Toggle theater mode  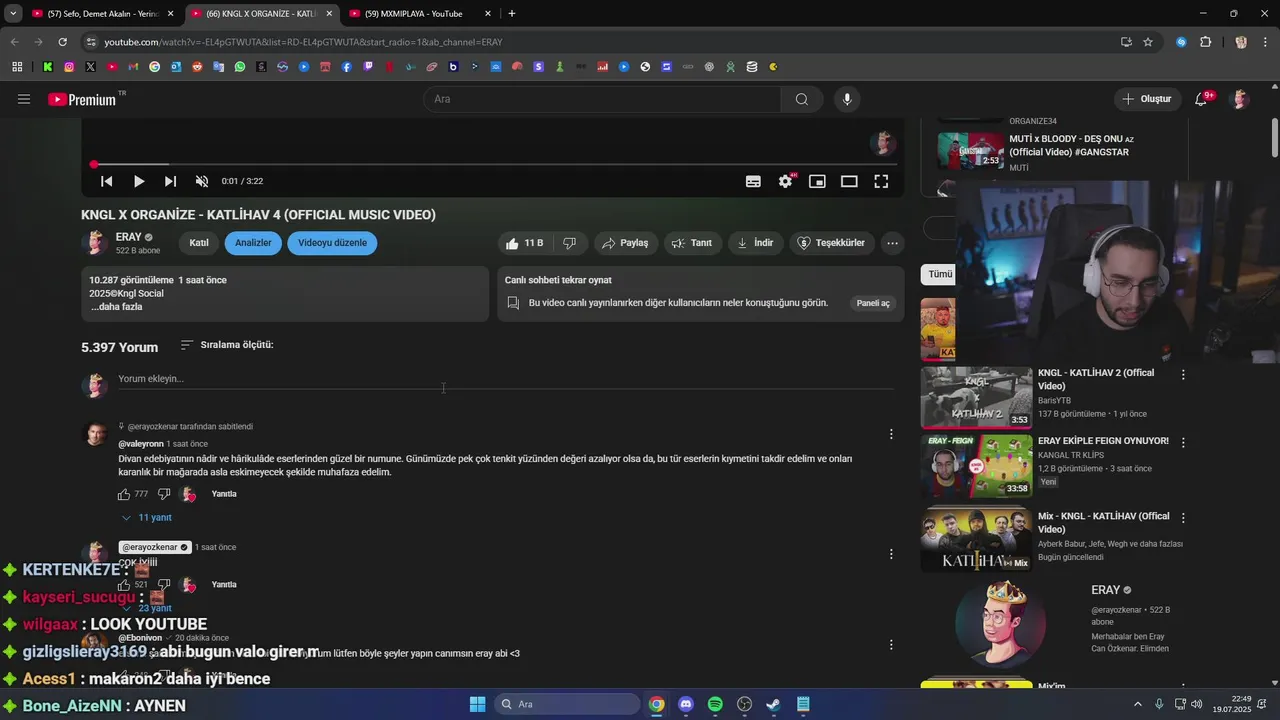pyautogui.click(x=849, y=181)
